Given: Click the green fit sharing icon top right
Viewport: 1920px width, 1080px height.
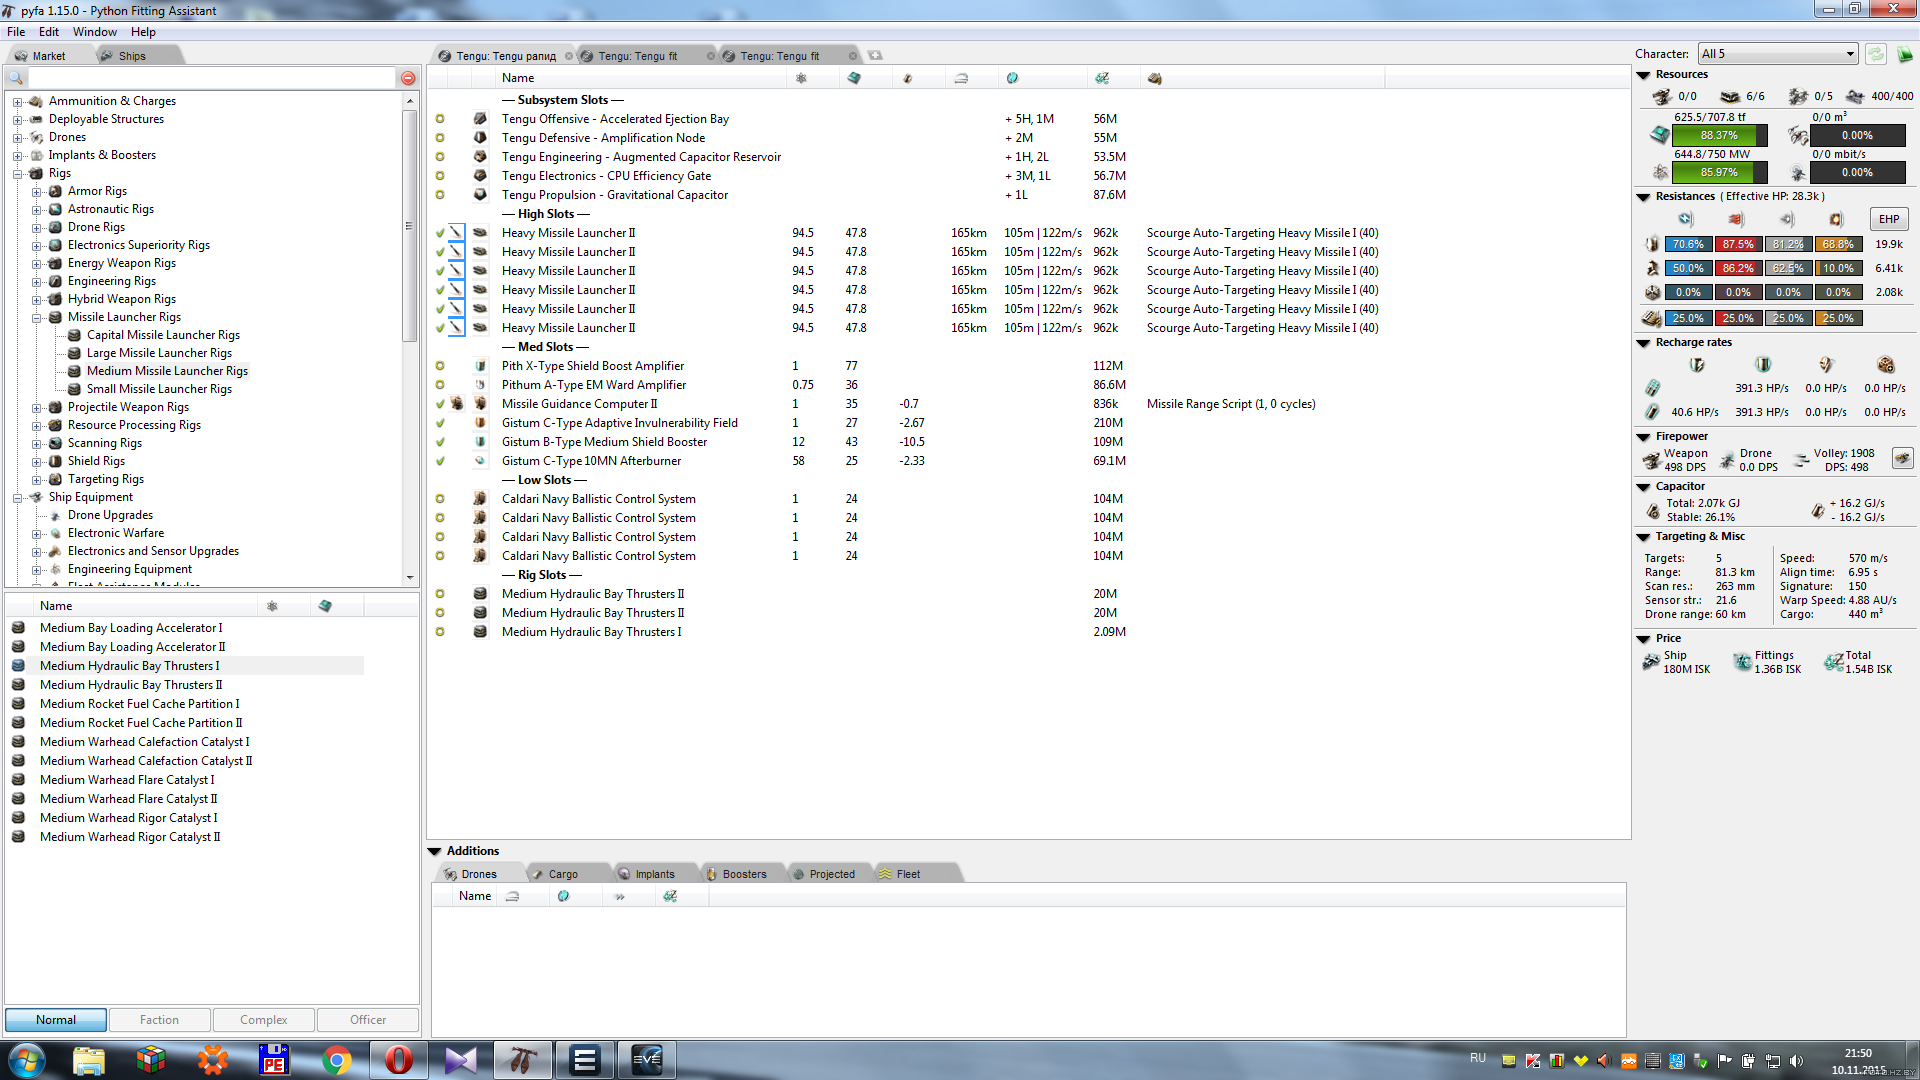Looking at the screenshot, I should 1904,54.
